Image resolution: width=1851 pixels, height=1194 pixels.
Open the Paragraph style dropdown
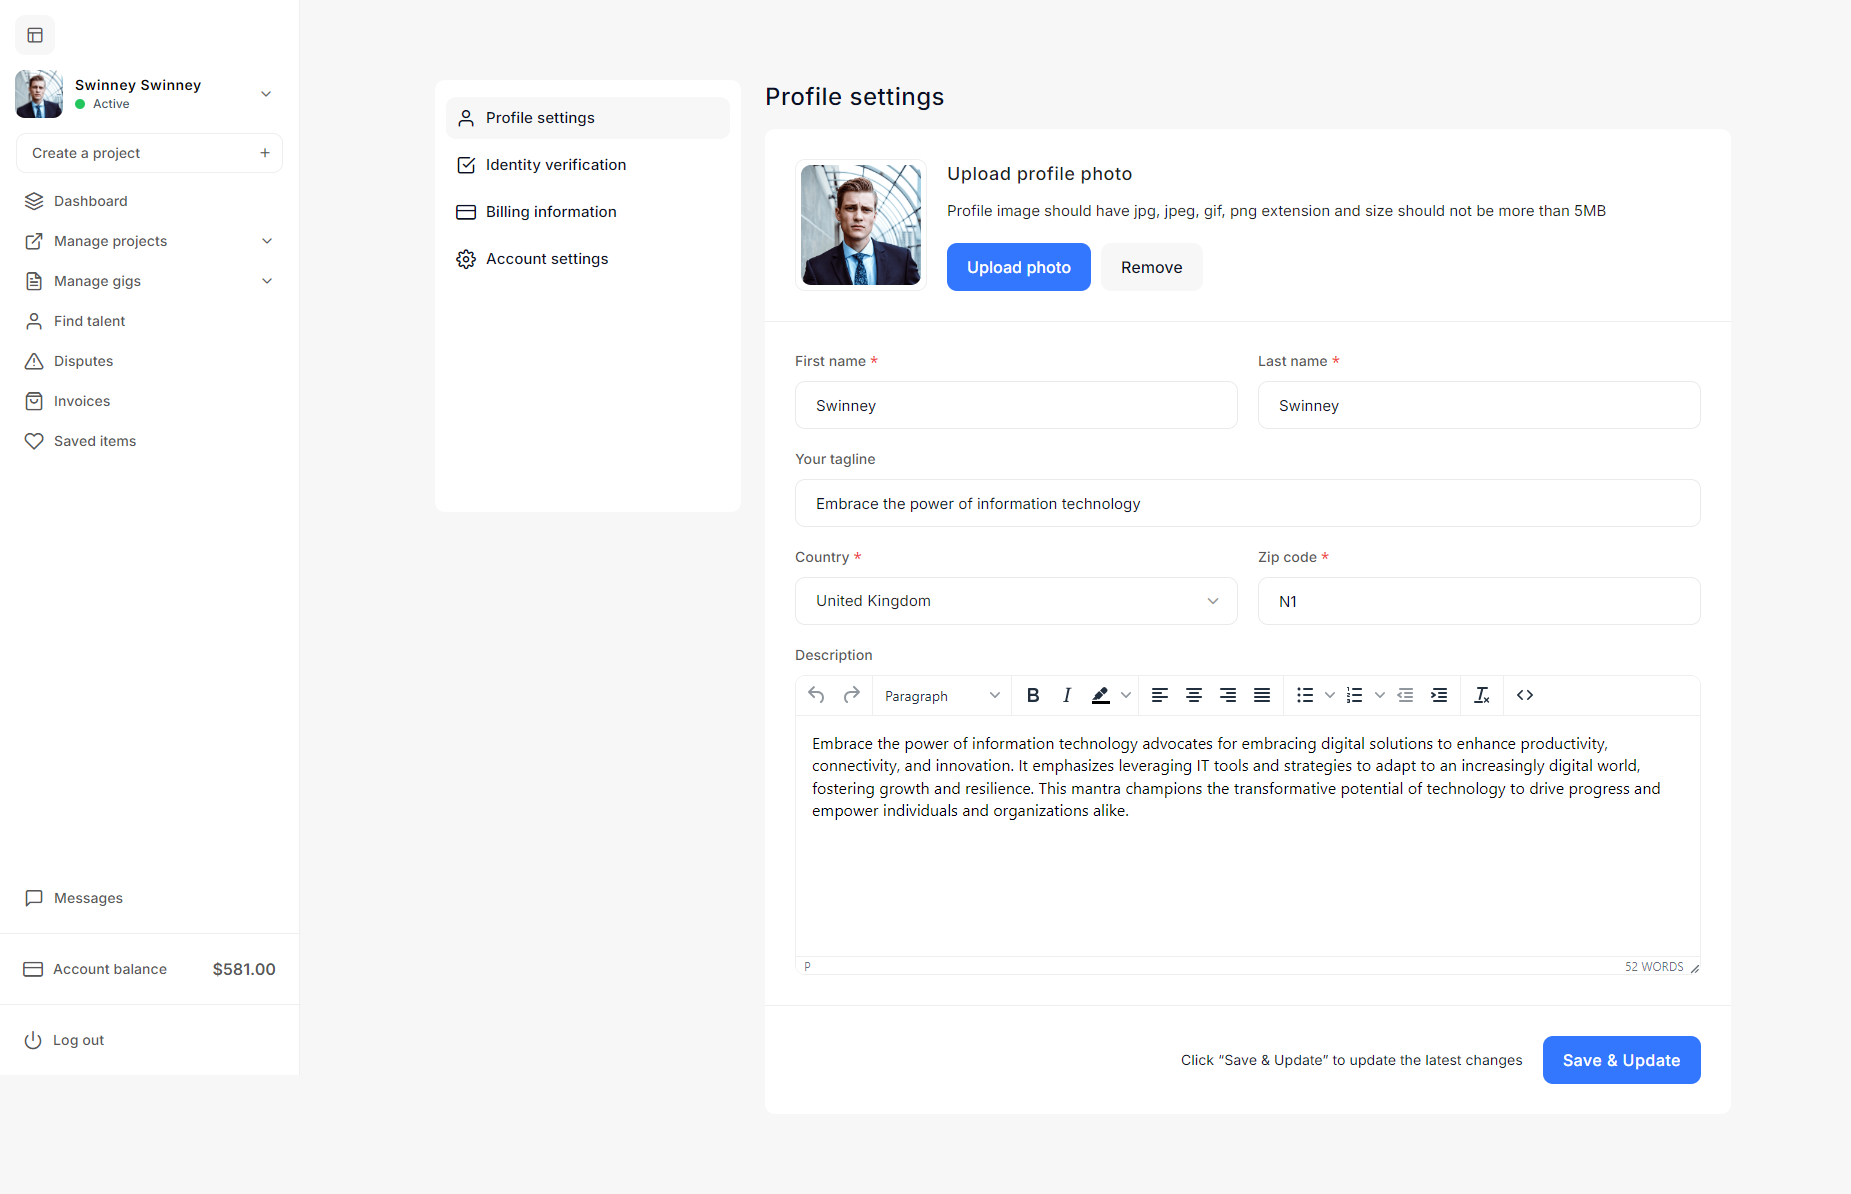point(941,696)
